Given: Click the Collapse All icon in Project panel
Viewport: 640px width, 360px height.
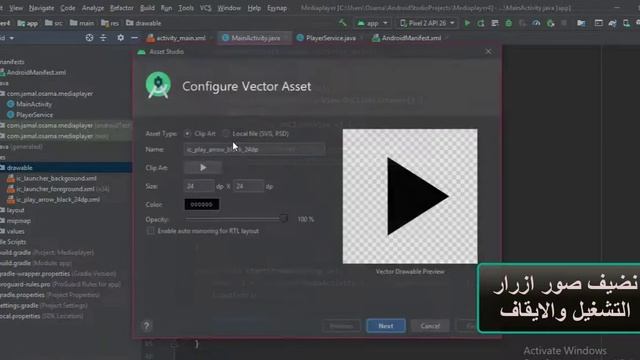Looking at the screenshot, I should [103, 38].
